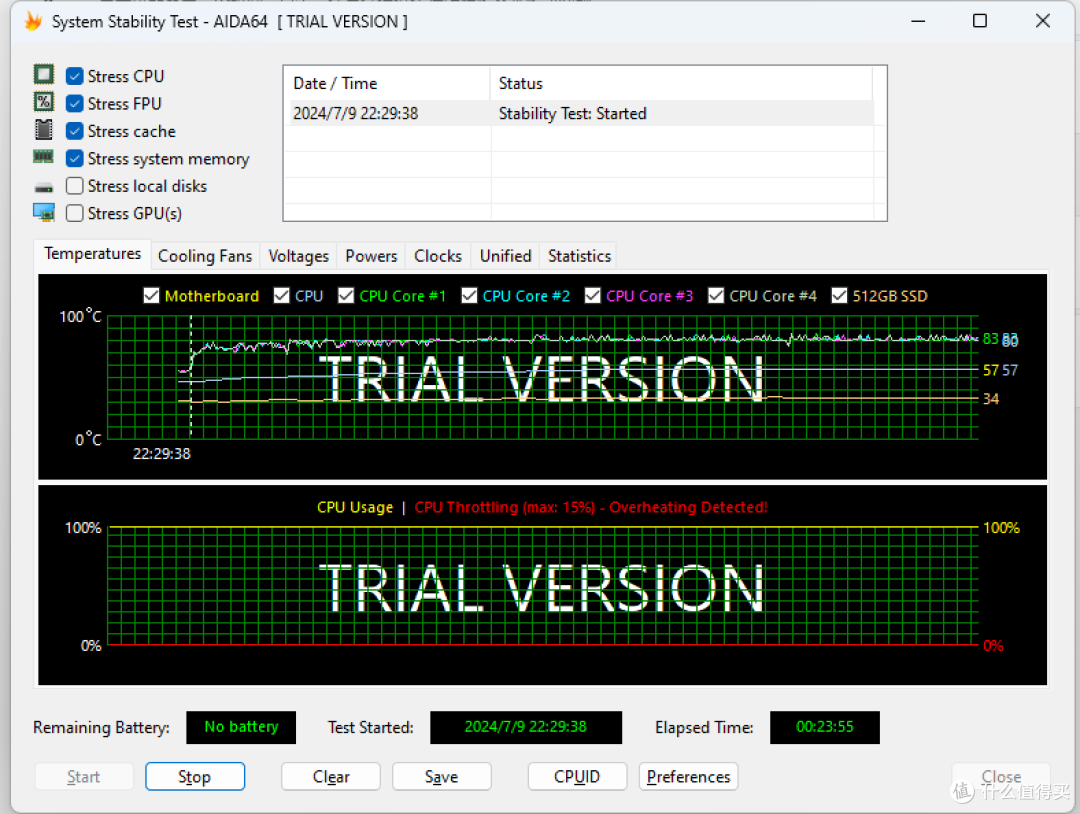Image resolution: width=1080 pixels, height=814 pixels.
Task: Select the 2024/7/9 22:29:38 log row
Action: tap(579, 113)
